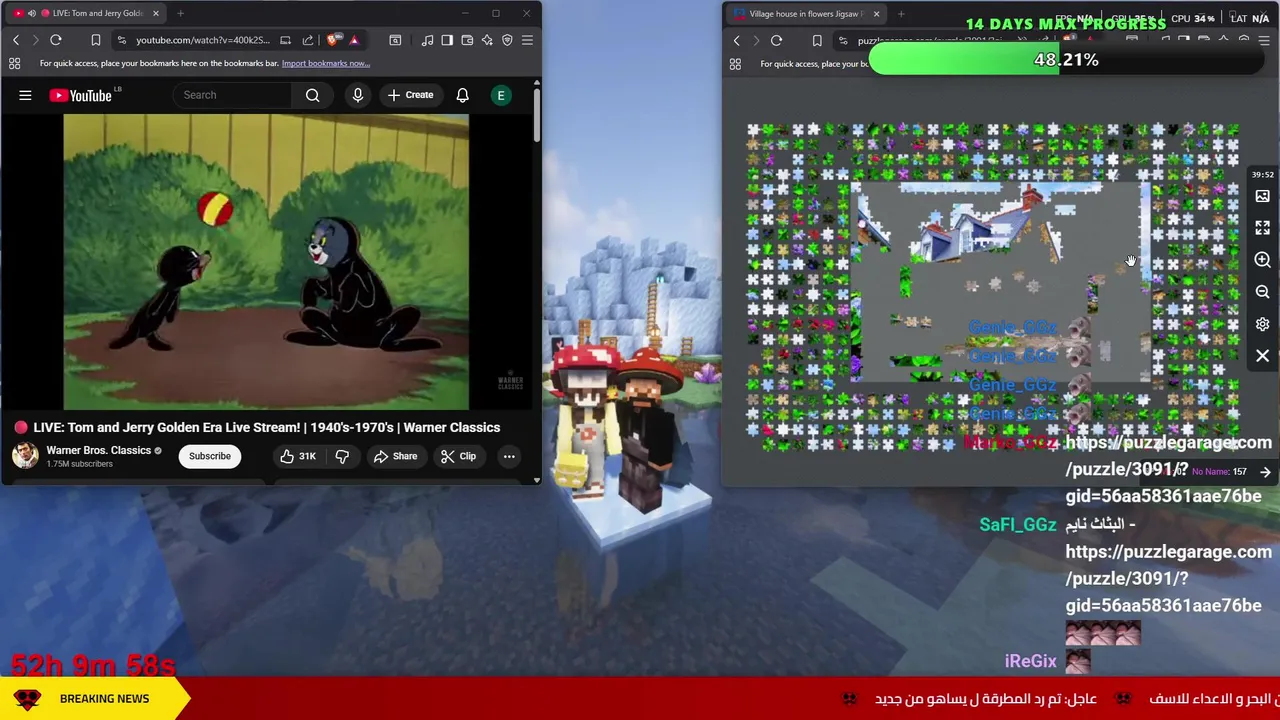The width and height of the screenshot is (1280, 720).
Task: Create a Clip of the video
Action: pyautogui.click(x=457, y=456)
